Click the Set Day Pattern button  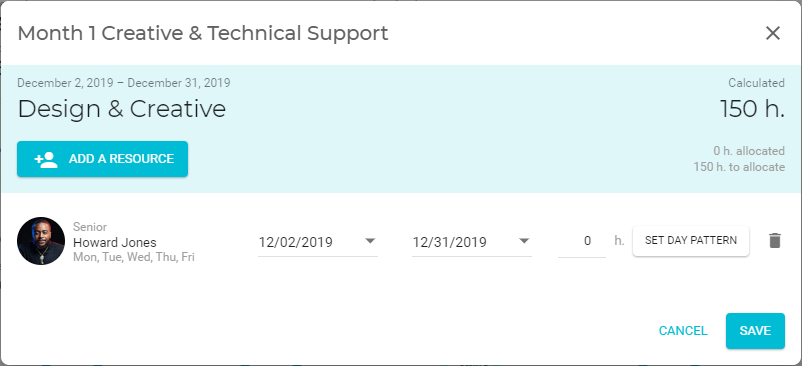pos(691,240)
